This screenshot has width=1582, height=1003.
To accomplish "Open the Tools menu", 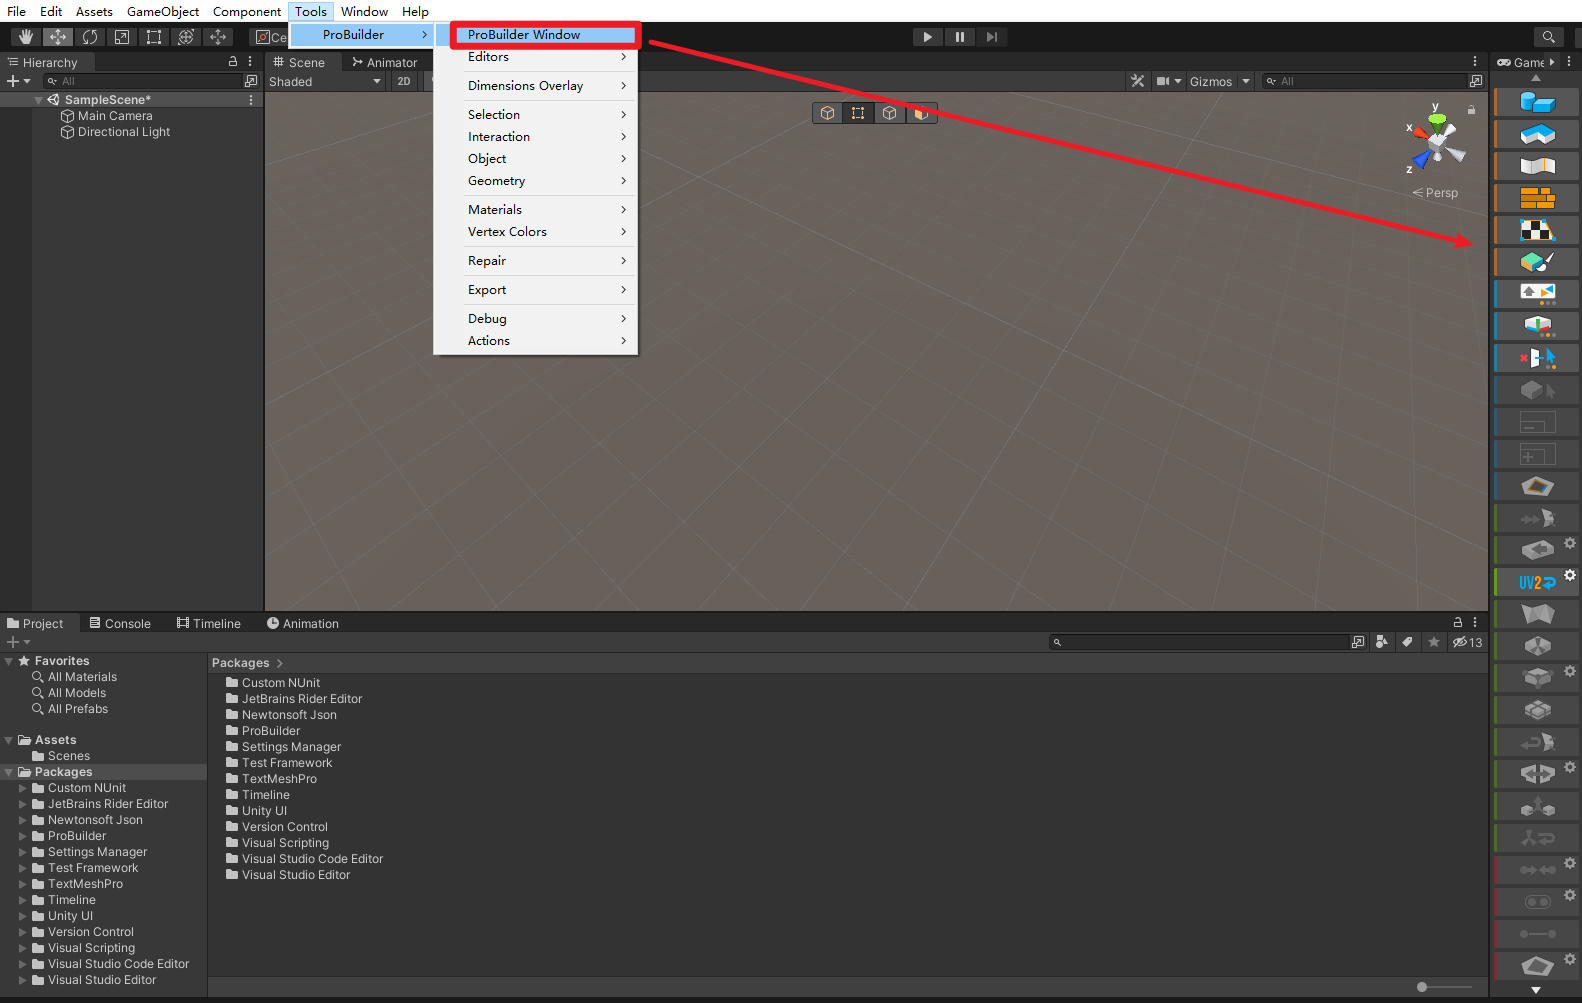I will (x=311, y=11).
